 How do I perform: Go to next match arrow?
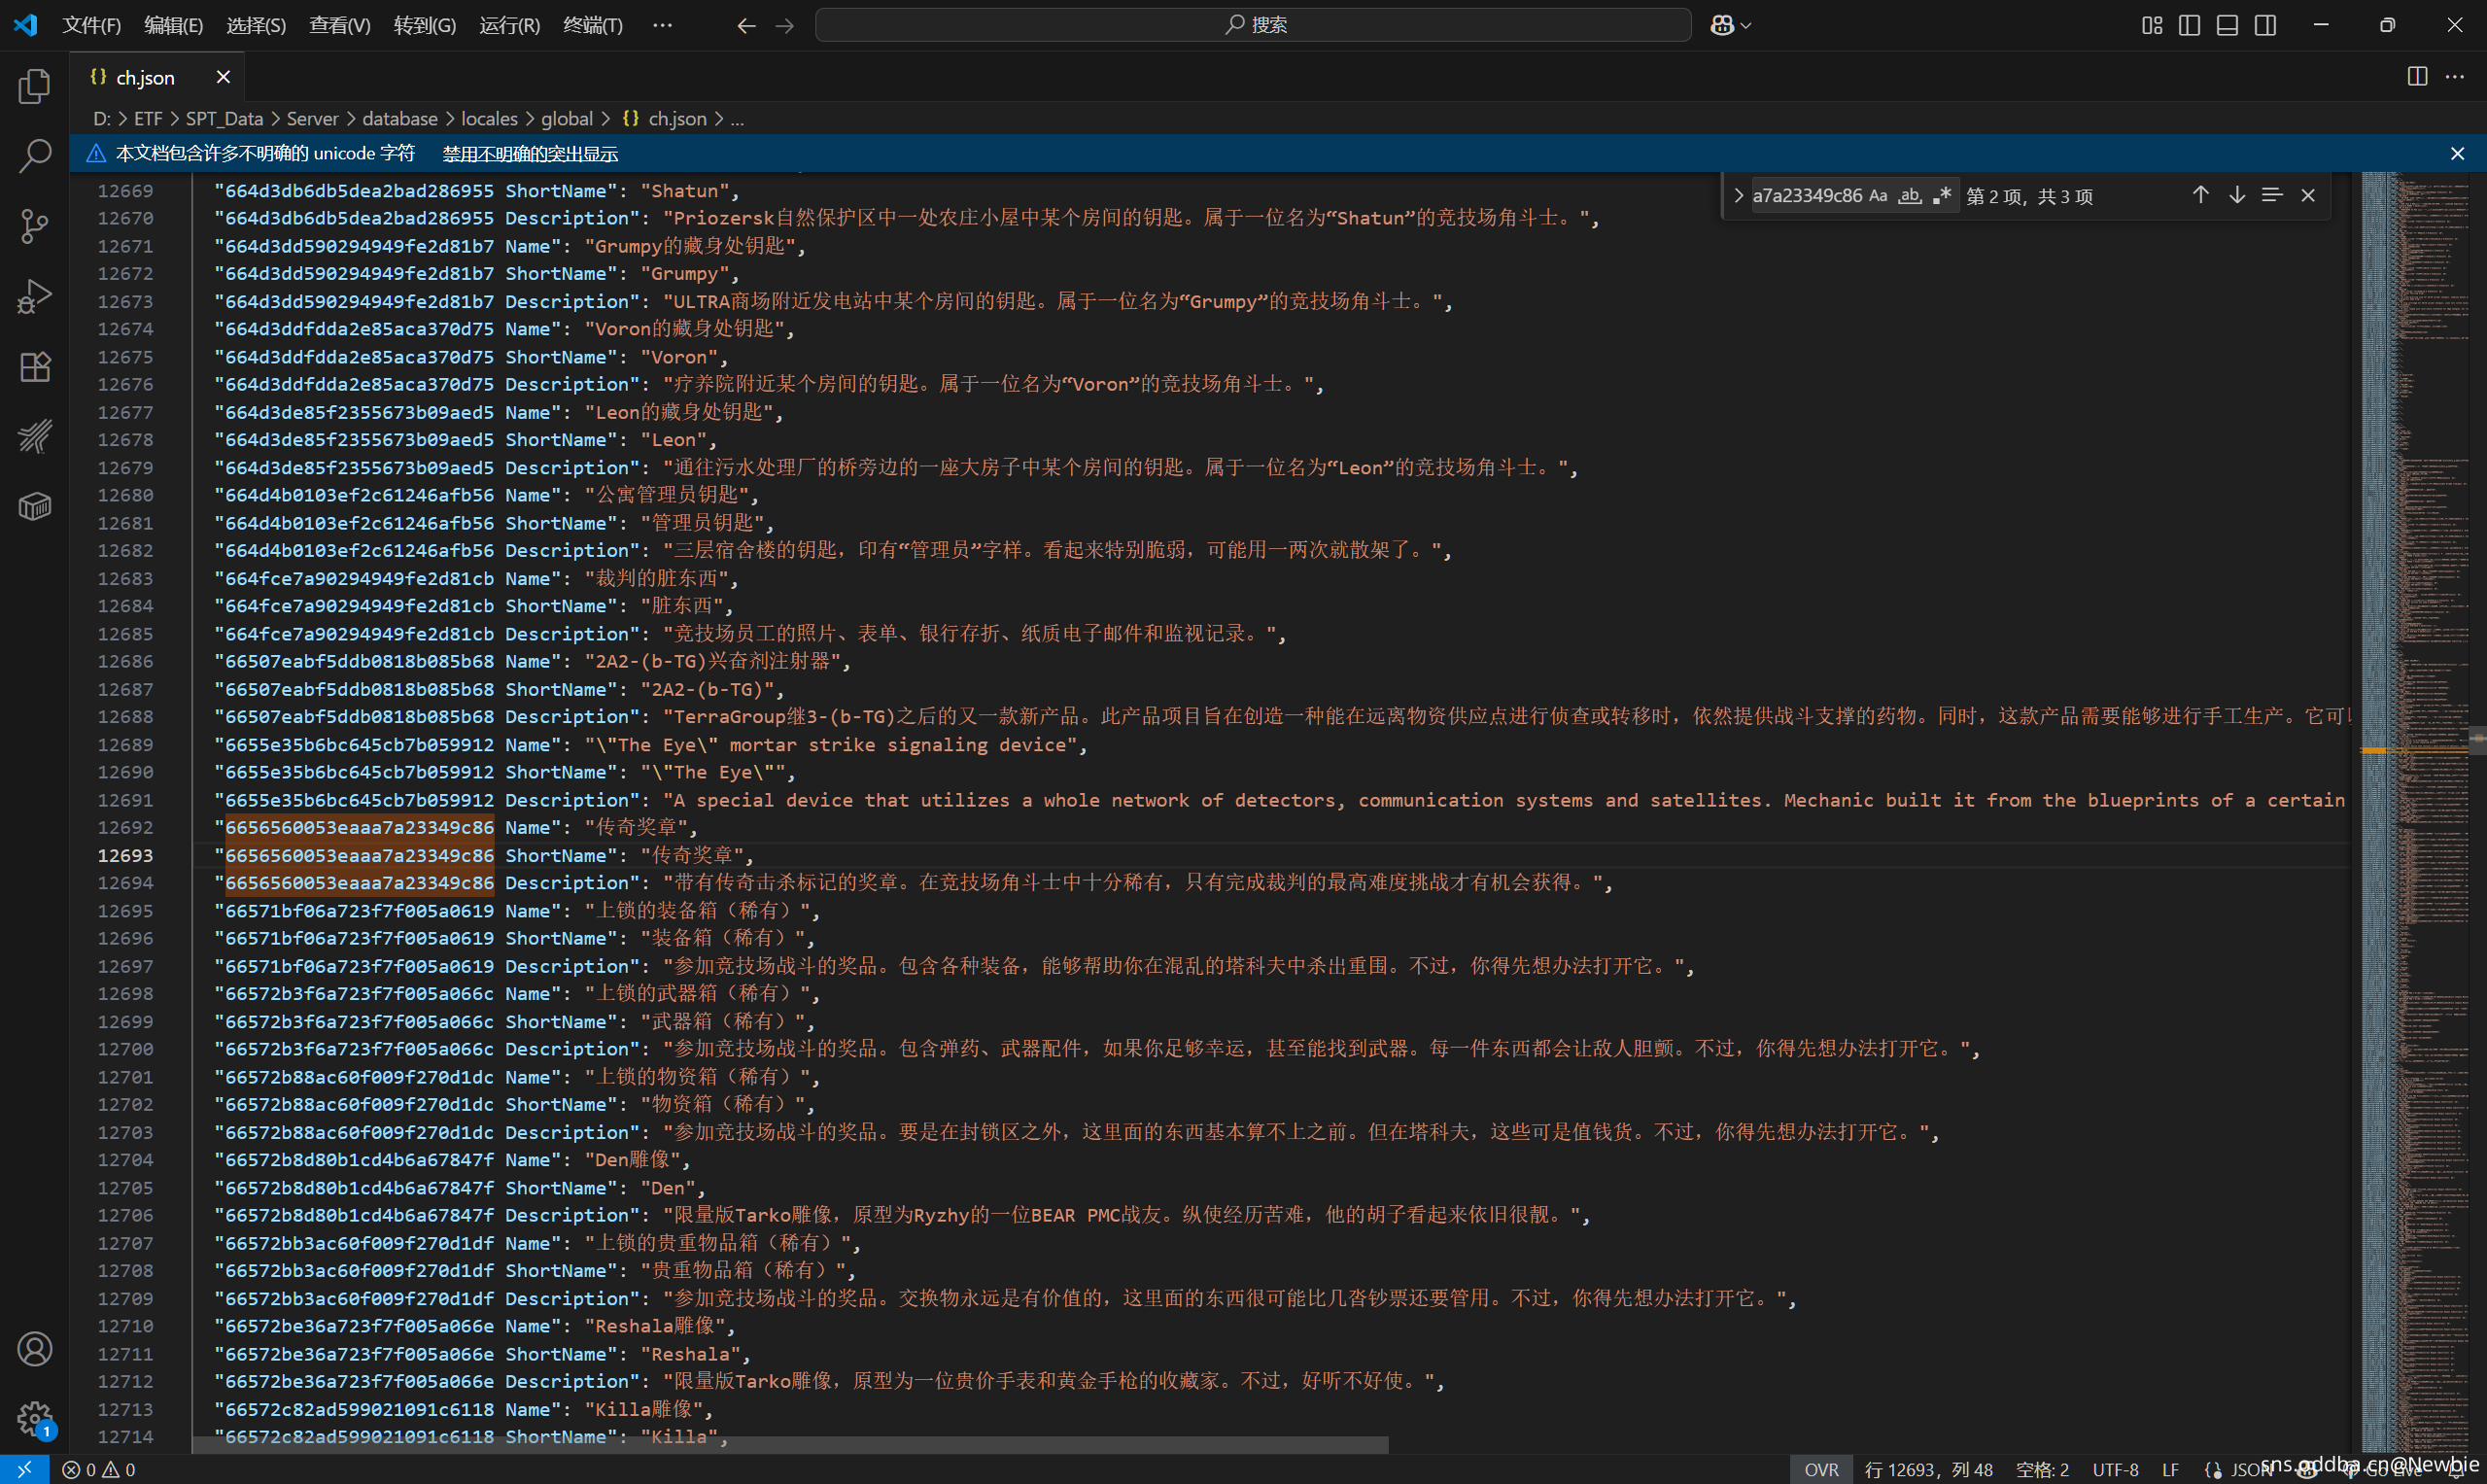coord(2236,195)
